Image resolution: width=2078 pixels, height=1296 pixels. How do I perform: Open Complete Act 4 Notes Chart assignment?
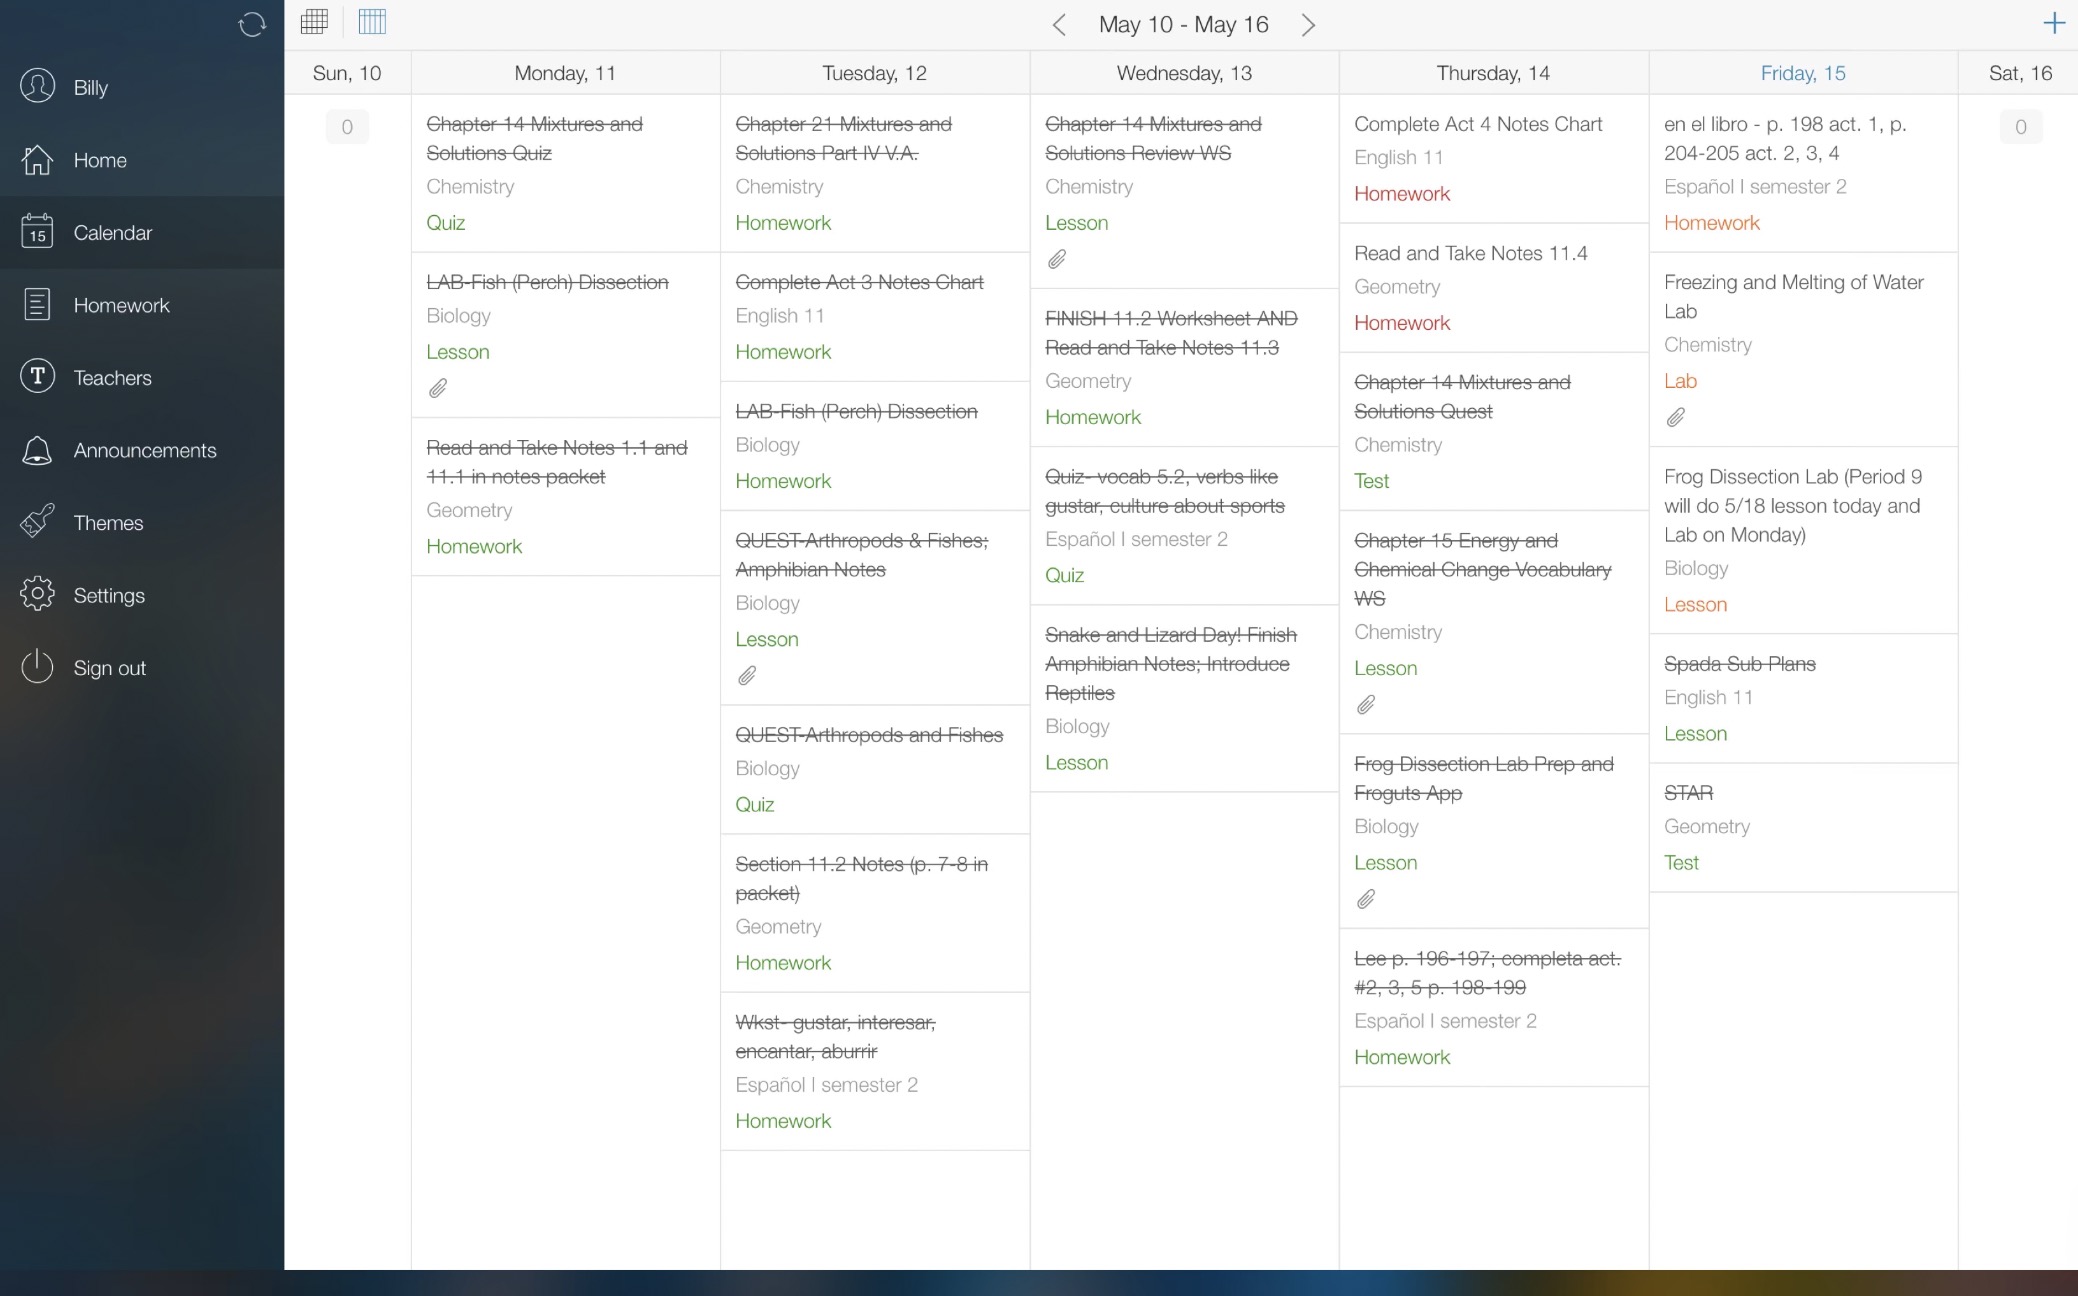[x=1478, y=124]
